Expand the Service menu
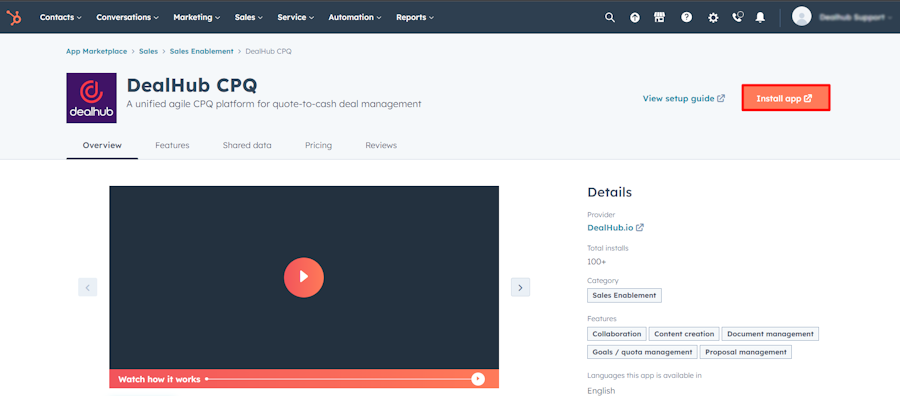 296,17
